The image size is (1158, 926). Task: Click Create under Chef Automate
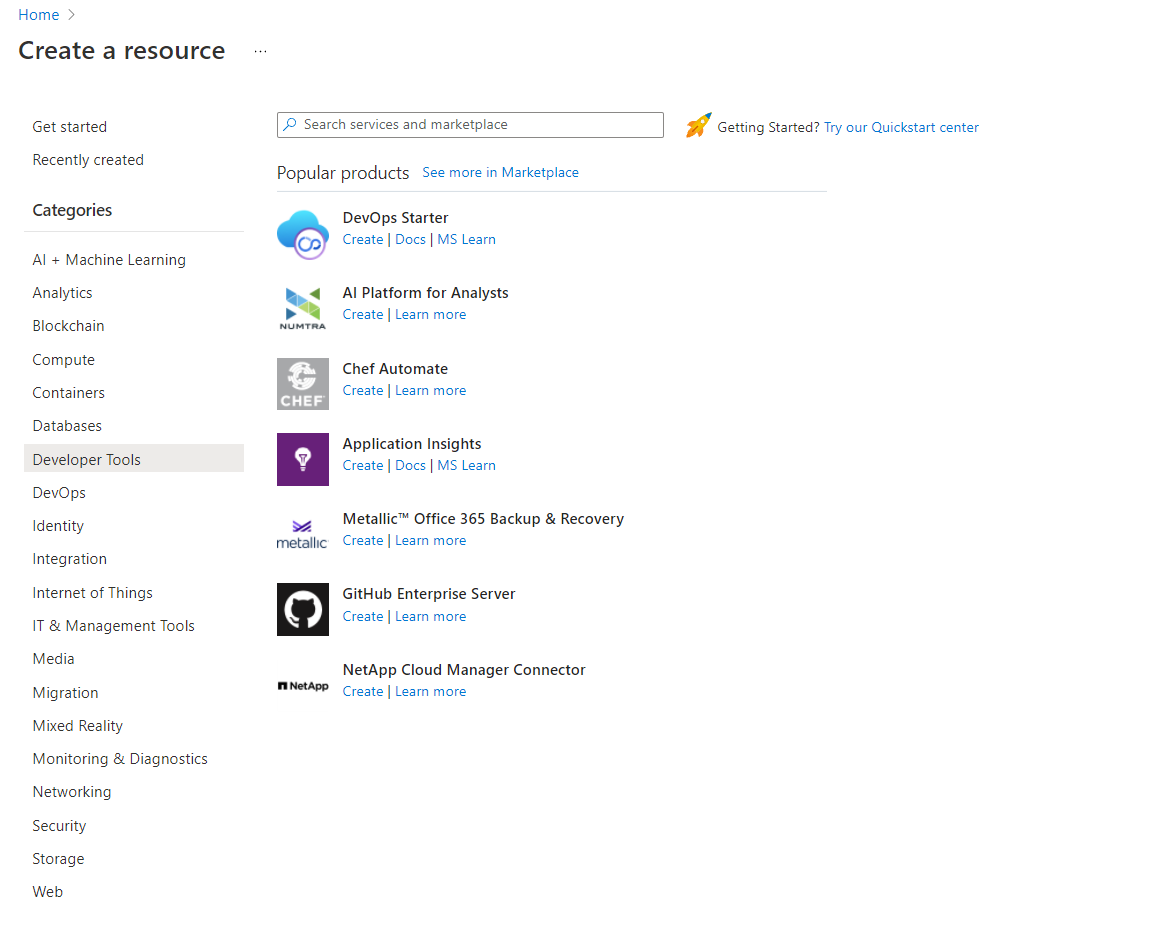363,391
